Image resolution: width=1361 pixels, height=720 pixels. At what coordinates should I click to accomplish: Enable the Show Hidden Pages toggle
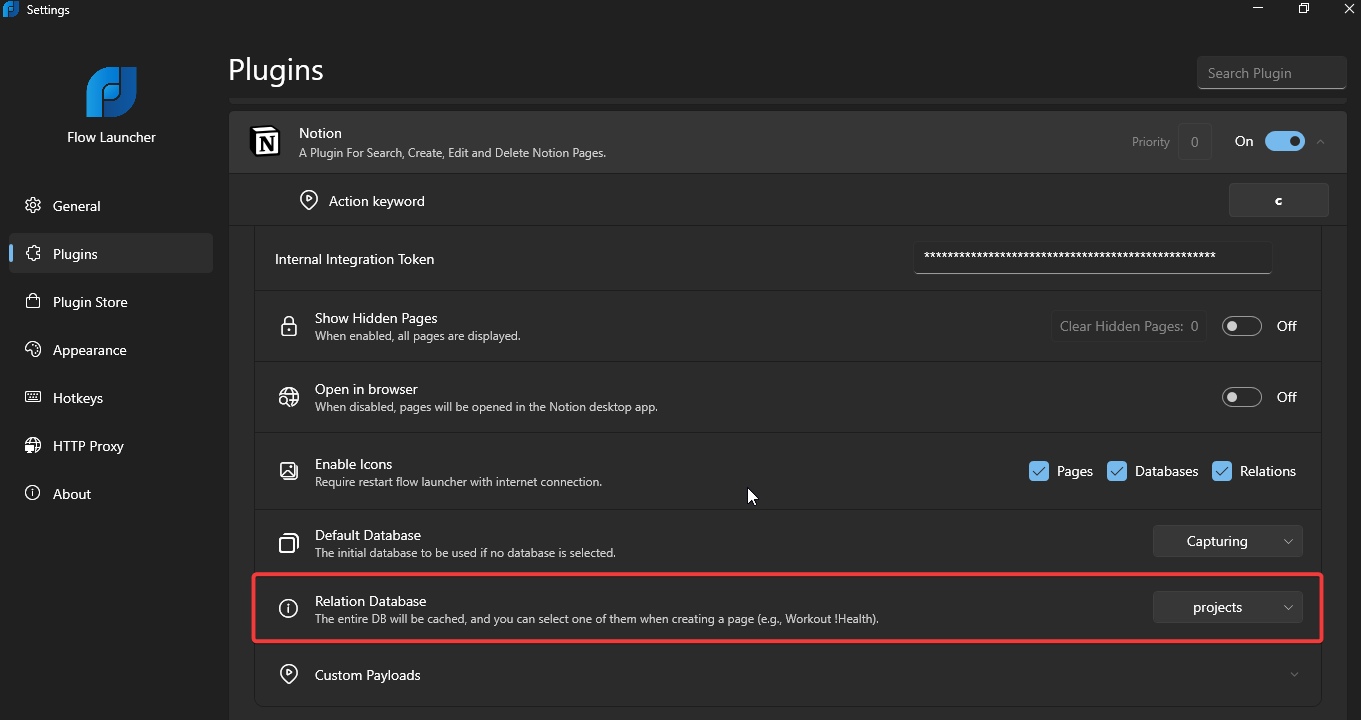(1242, 326)
